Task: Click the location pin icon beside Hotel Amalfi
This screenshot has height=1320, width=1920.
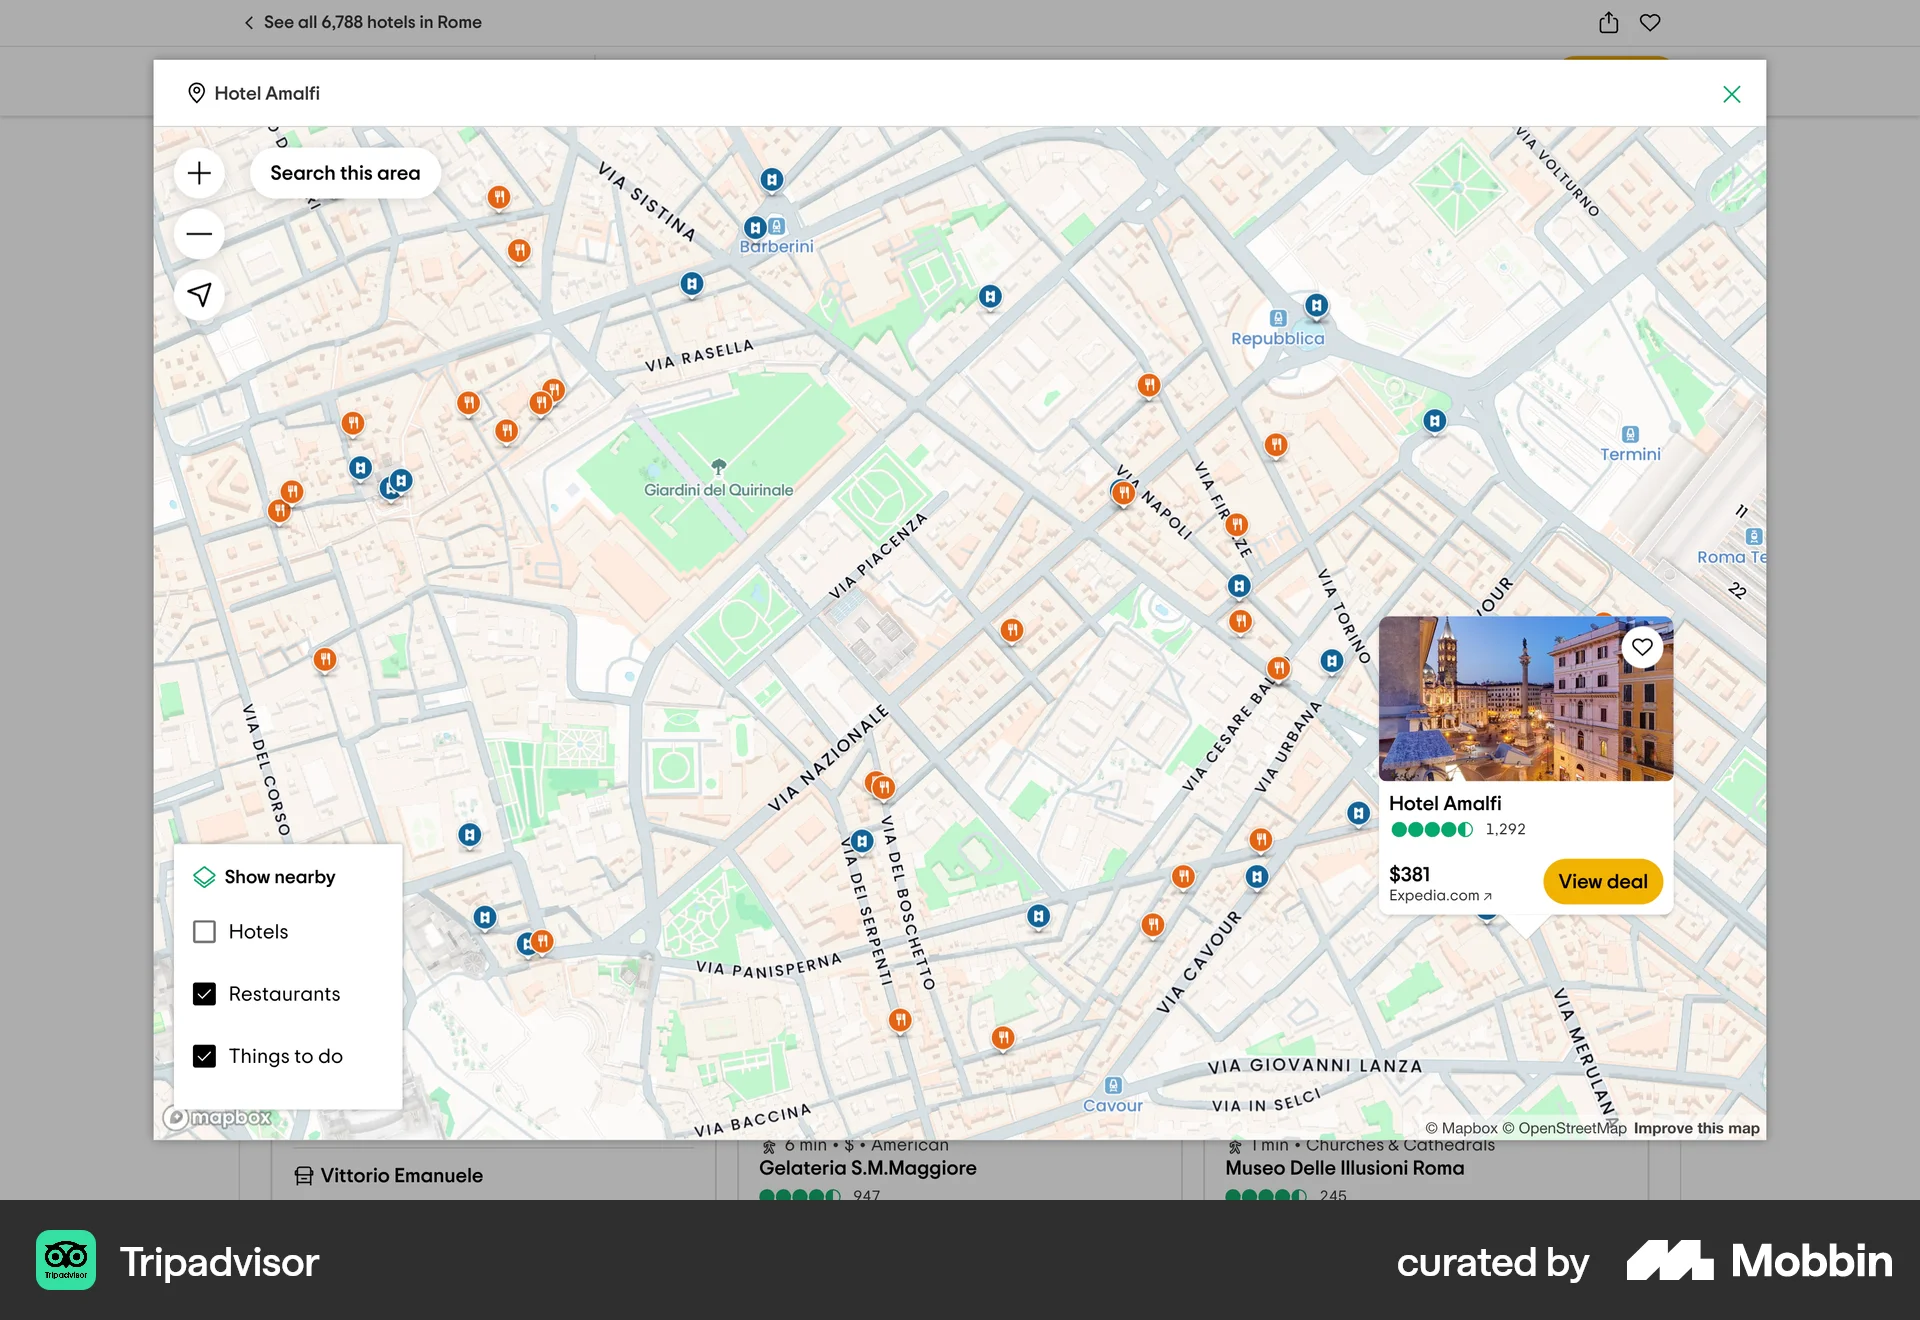Action: coord(199,93)
